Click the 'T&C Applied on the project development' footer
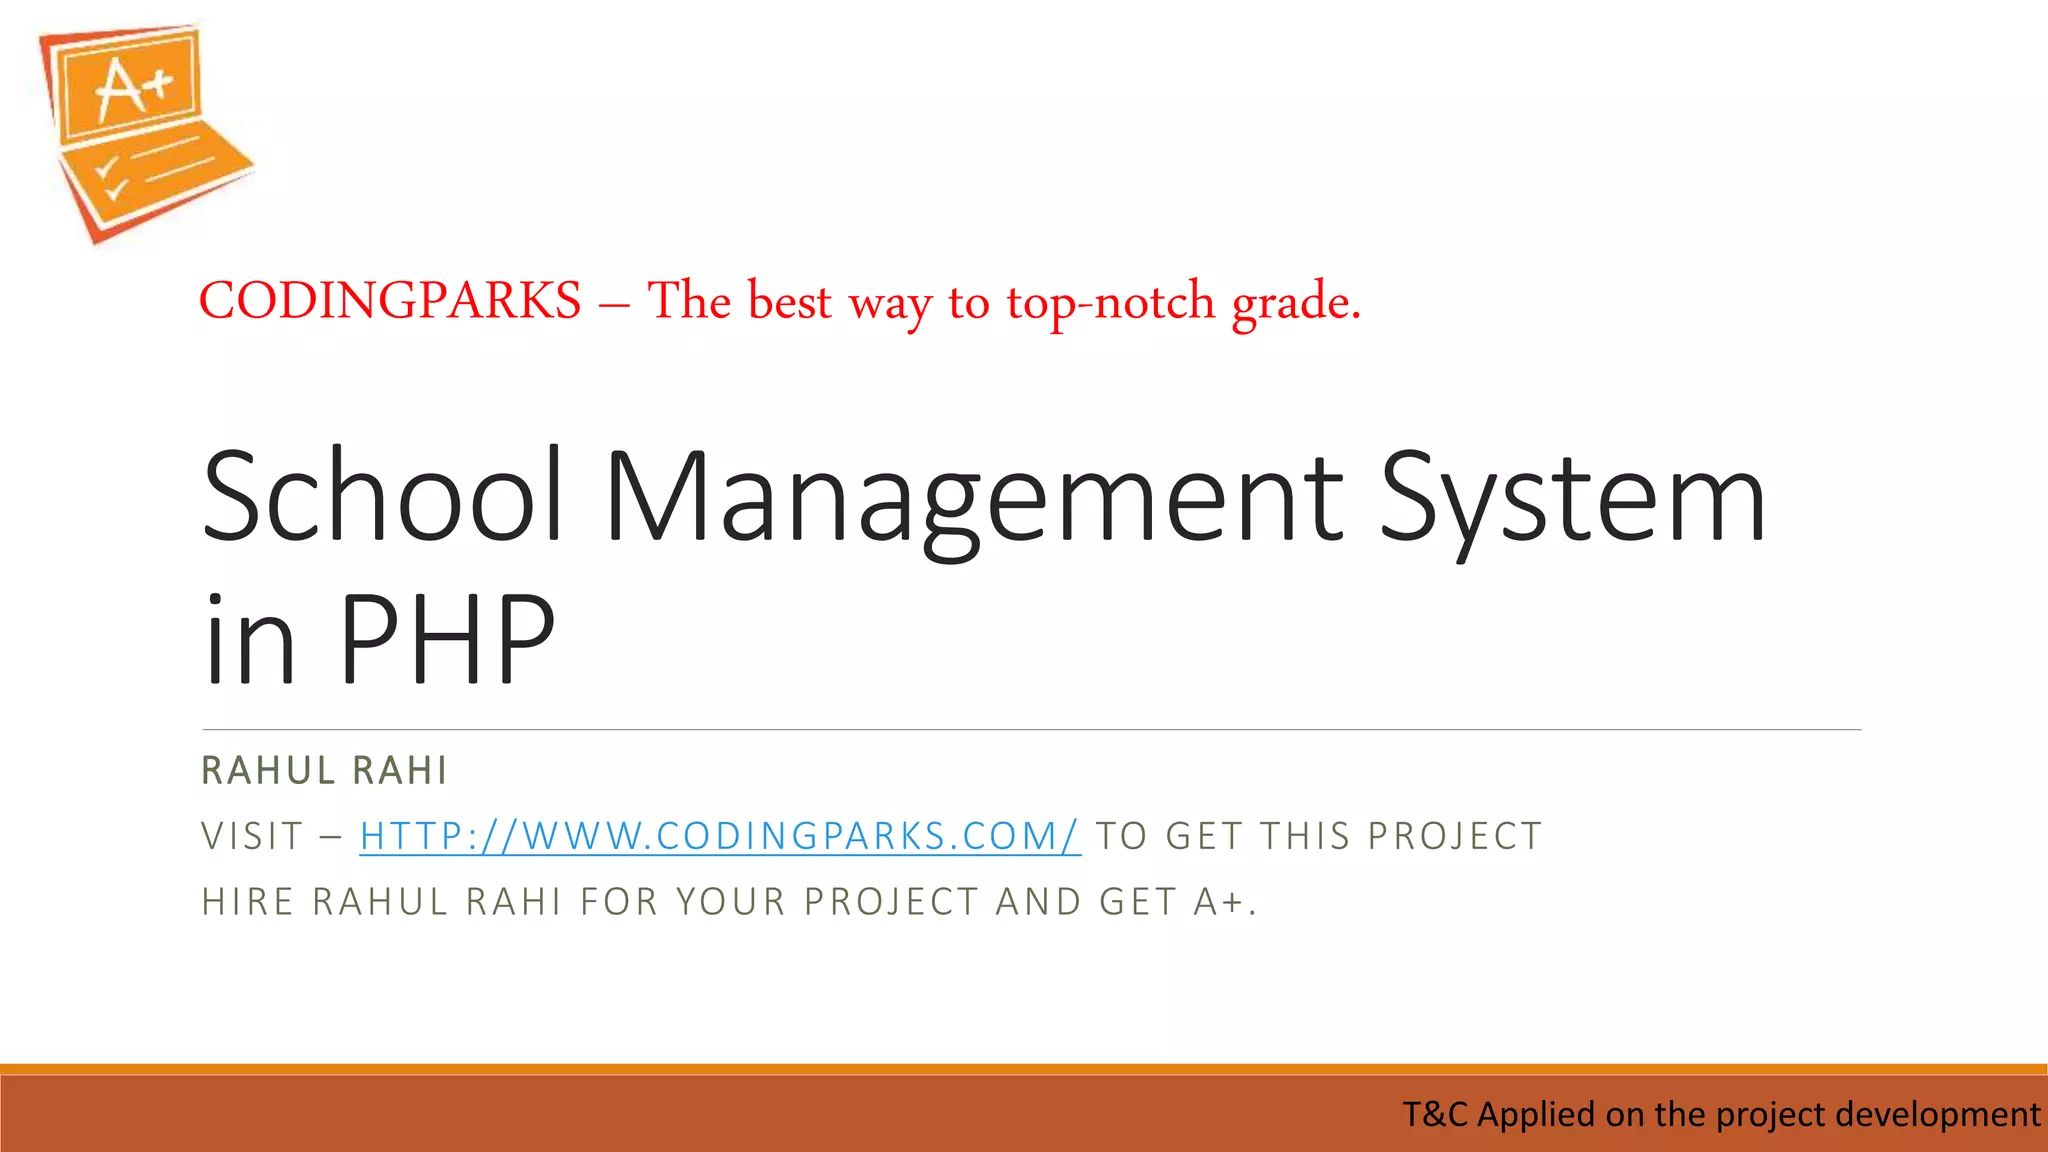The width and height of the screenshot is (2048, 1152). (x=1720, y=1114)
